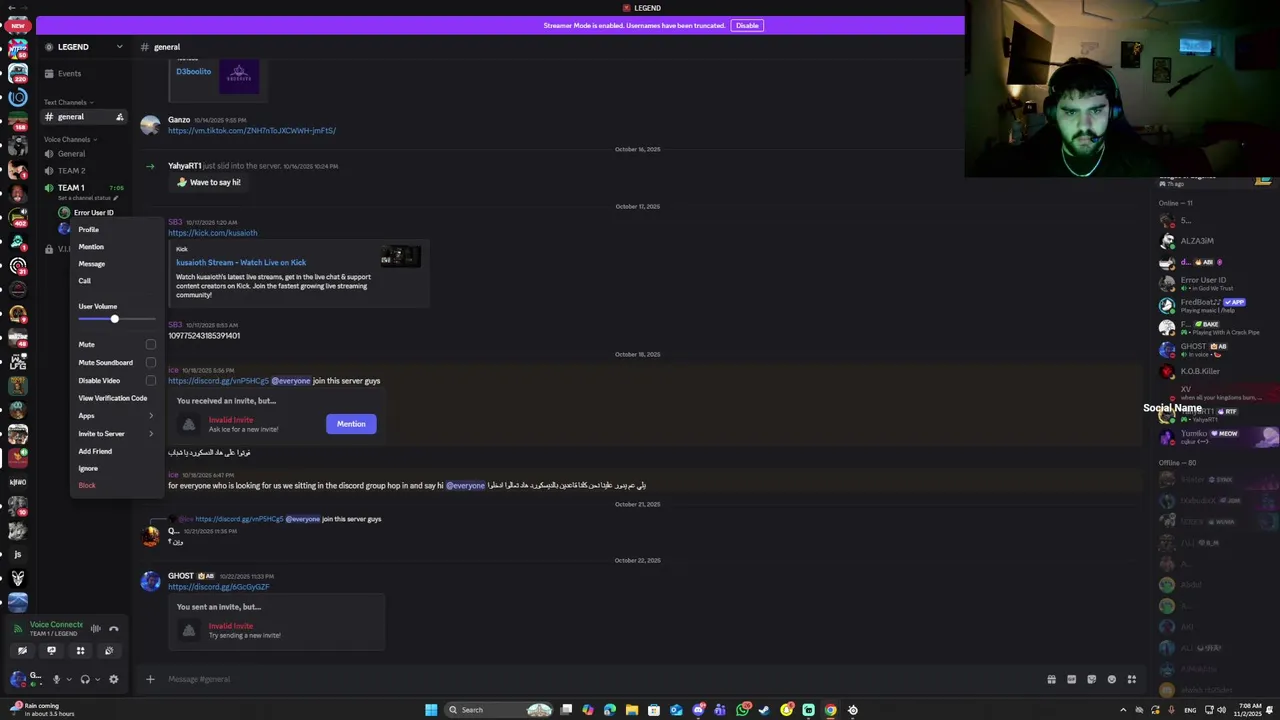Click the Message #general input field
The width and height of the screenshot is (1280, 720).
pos(600,680)
